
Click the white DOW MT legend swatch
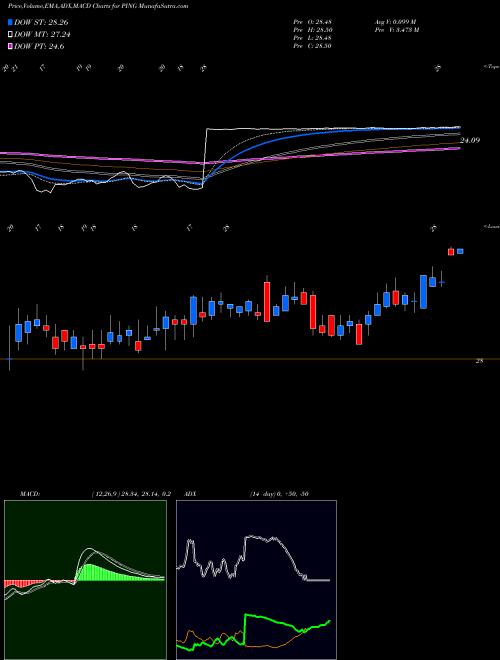point(10,35)
